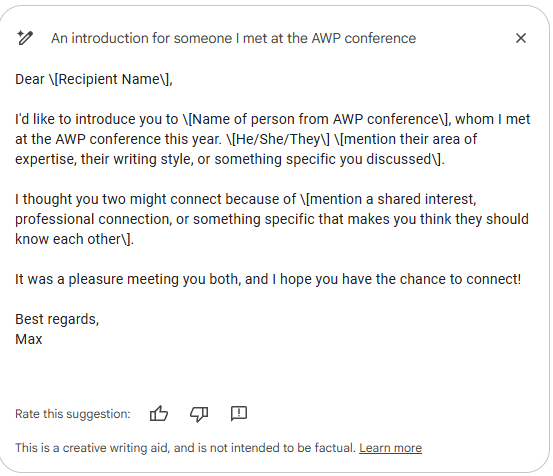Open the report feedback exclamation icon

[239, 414]
